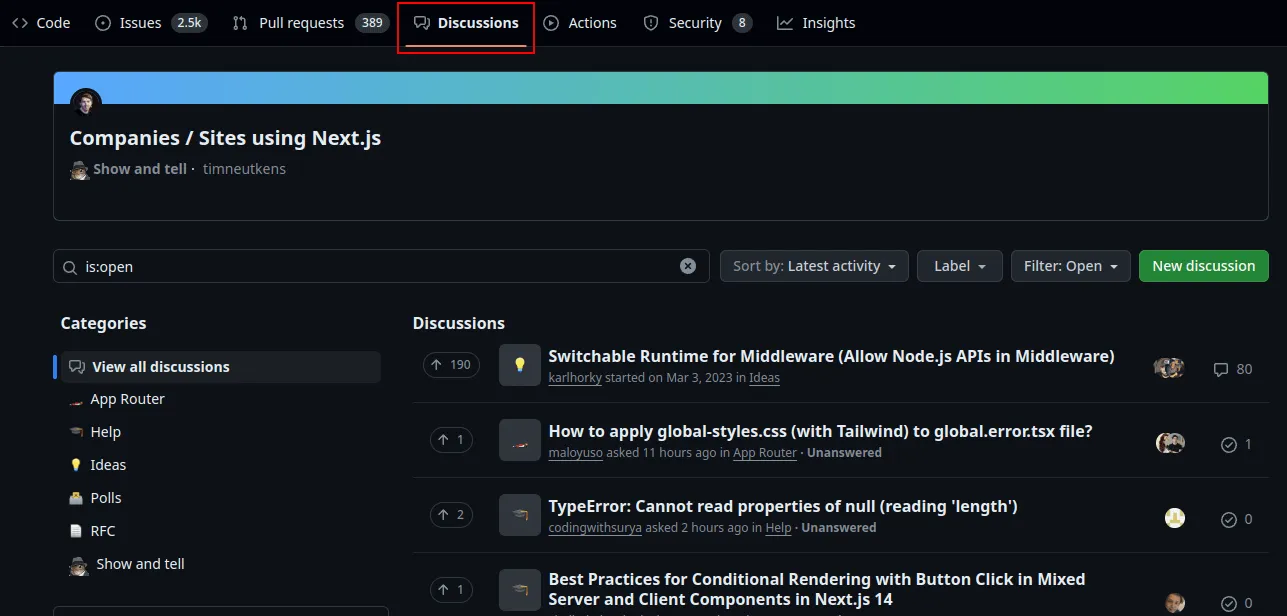This screenshot has width=1287, height=616.
Task: Click inside the is:open search field
Action: coord(300,265)
